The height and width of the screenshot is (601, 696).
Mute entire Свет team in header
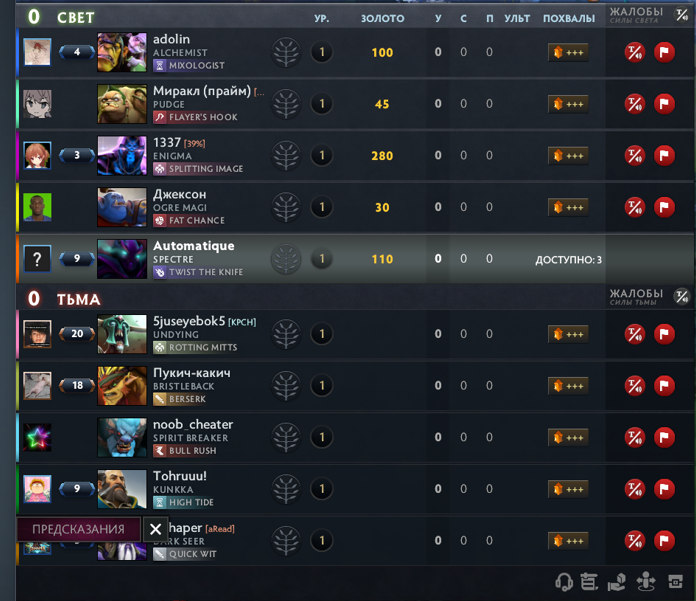point(682,15)
